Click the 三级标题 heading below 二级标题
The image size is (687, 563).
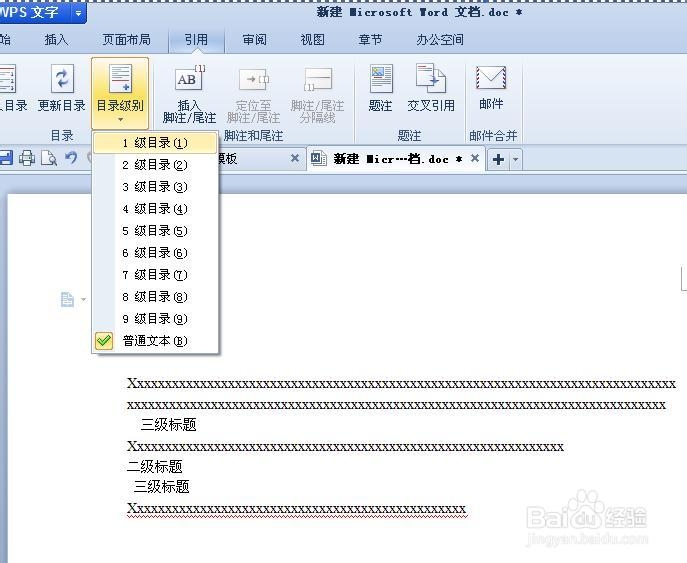coord(162,486)
